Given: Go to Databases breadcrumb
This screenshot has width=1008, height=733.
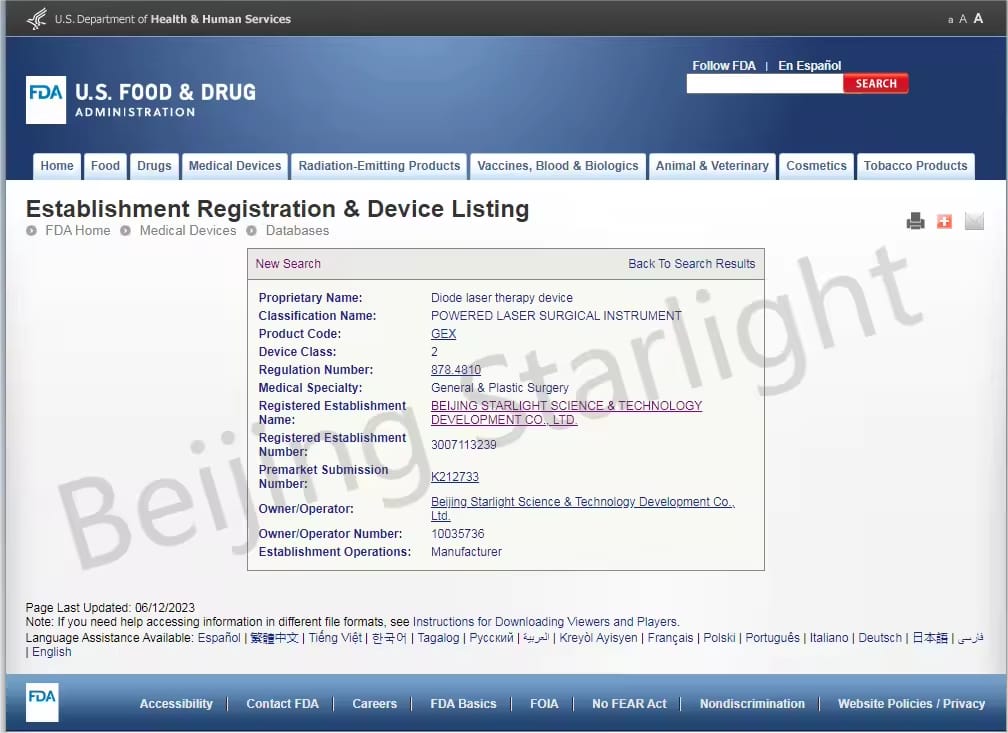Looking at the screenshot, I should click(297, 230).
